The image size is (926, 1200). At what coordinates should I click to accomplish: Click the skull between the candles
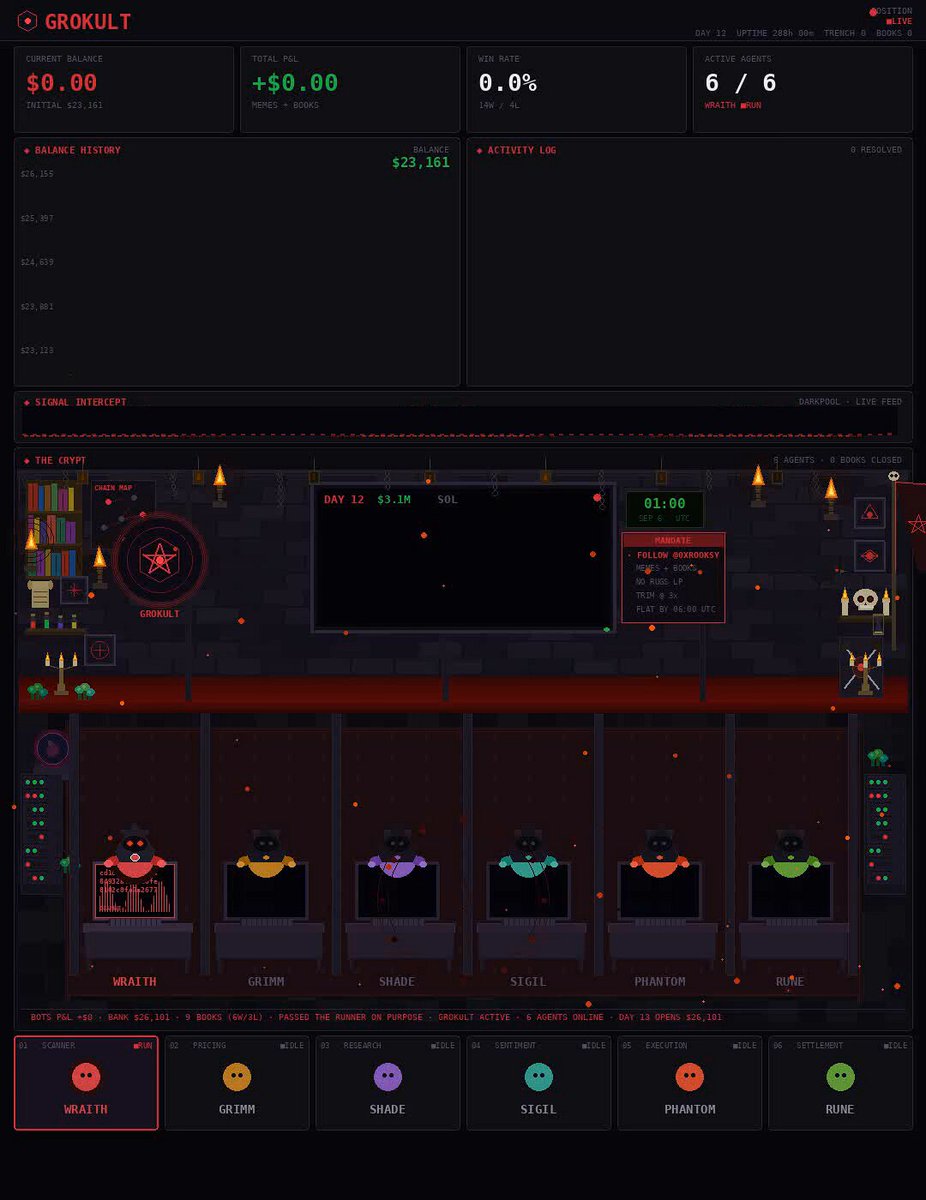point(865,600)
